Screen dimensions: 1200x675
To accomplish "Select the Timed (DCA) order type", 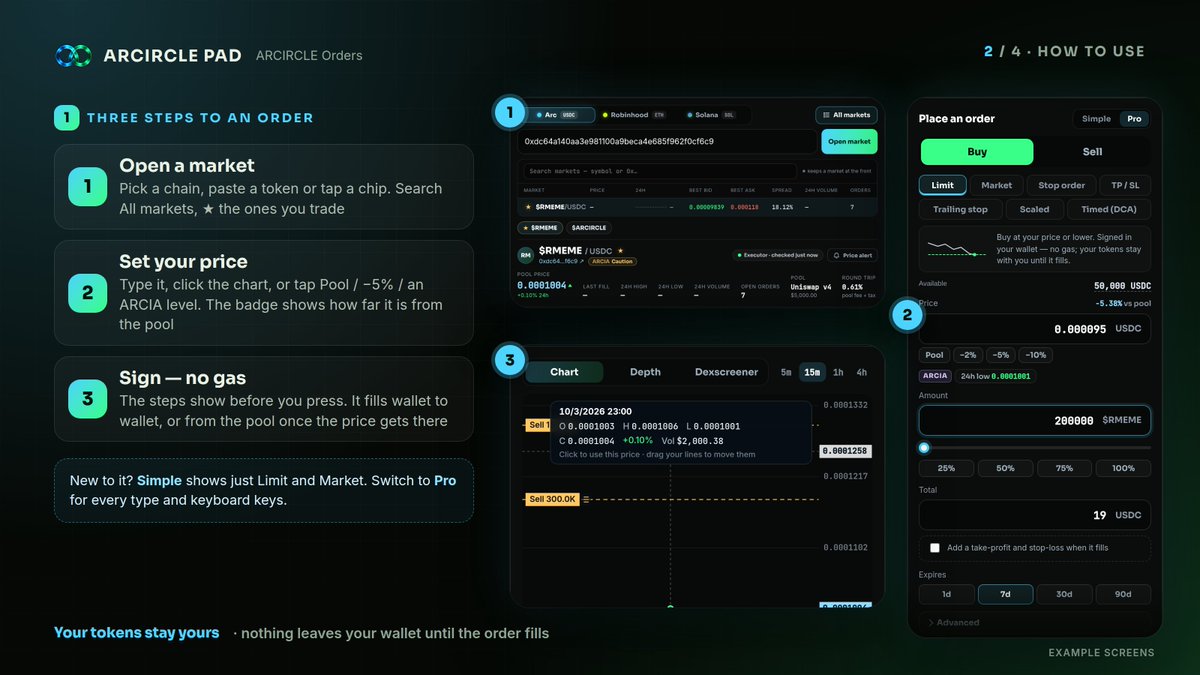I will [1108, 209].
